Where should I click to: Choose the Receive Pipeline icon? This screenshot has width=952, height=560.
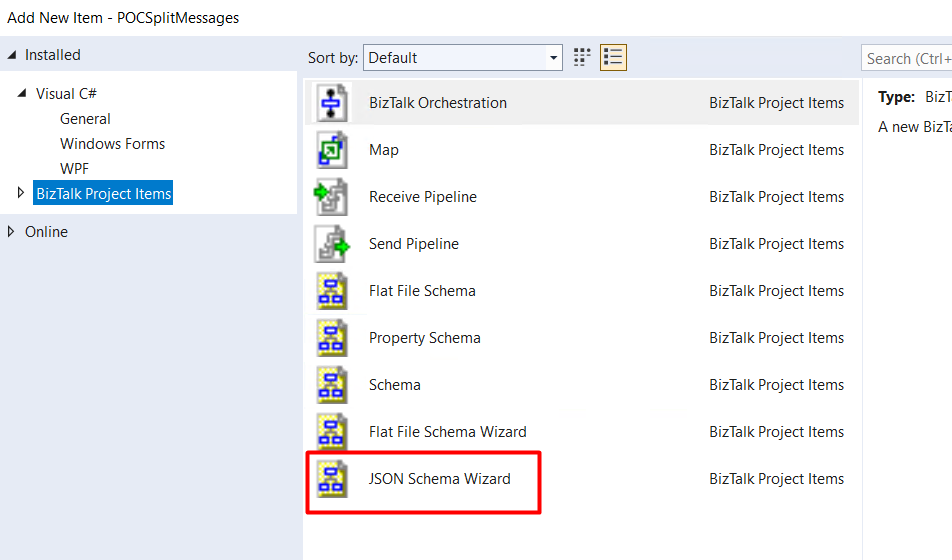pos(332,197)
